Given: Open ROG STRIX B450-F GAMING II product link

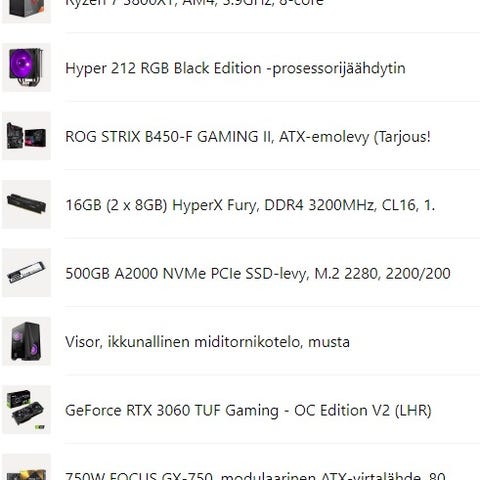Looking at the screenshot, I should [x=248, y=137].
